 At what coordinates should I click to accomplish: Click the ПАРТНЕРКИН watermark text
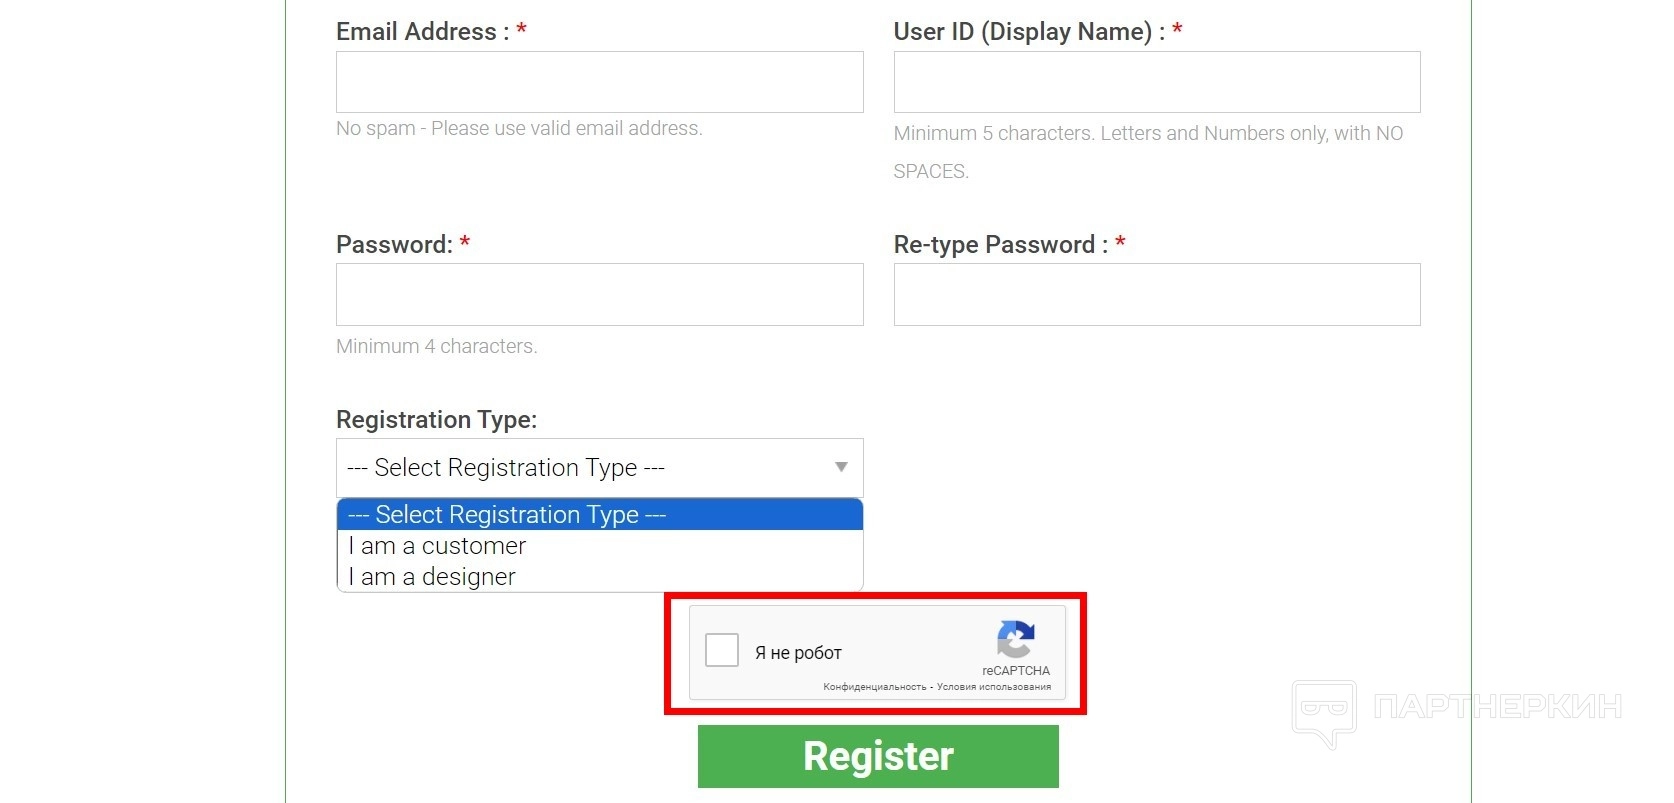[x=1497, y=707]
